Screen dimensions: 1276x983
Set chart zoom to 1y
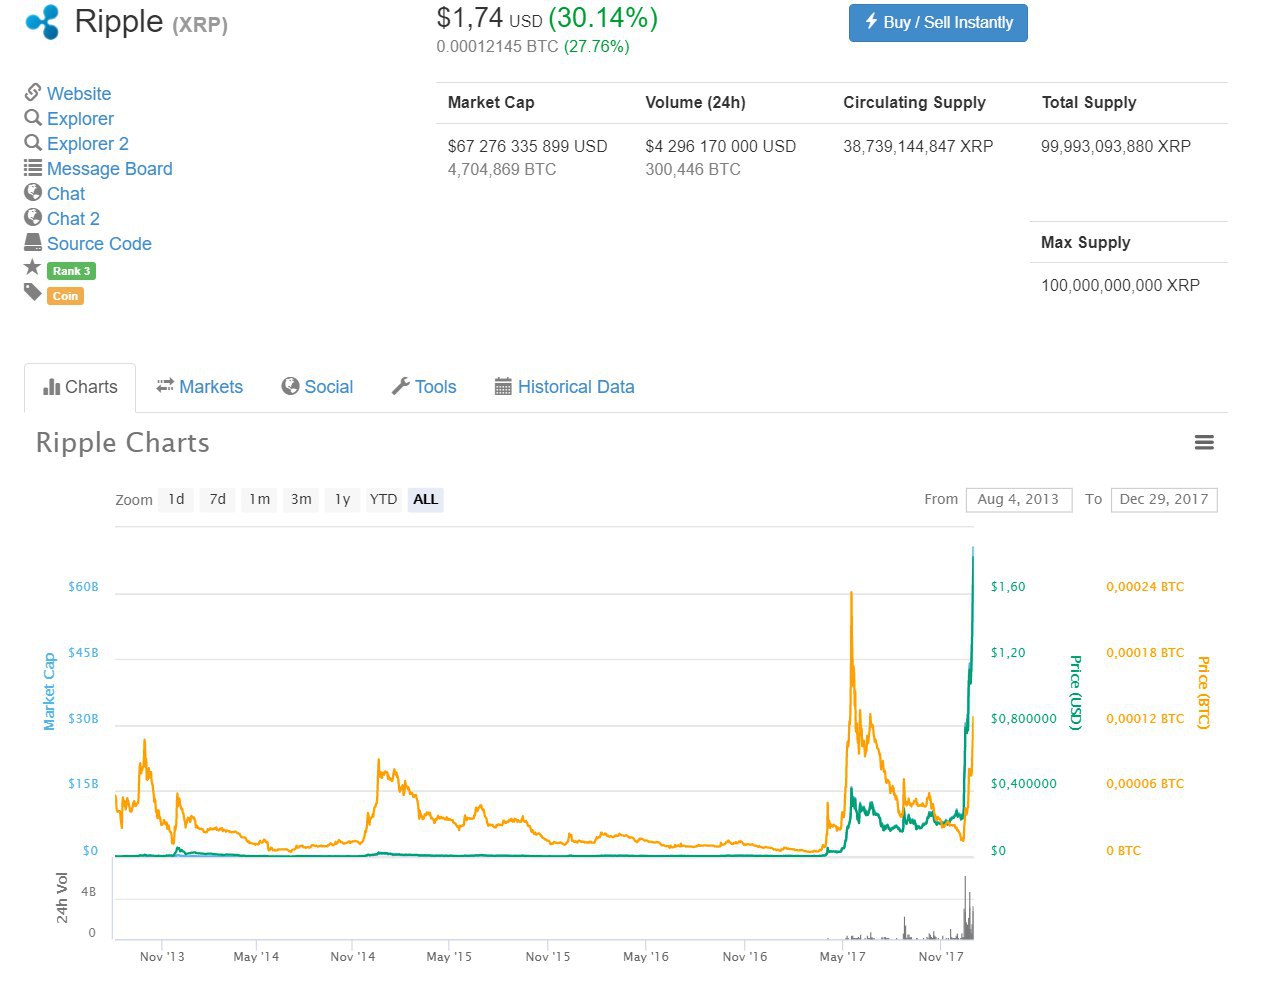coord(342,499)
